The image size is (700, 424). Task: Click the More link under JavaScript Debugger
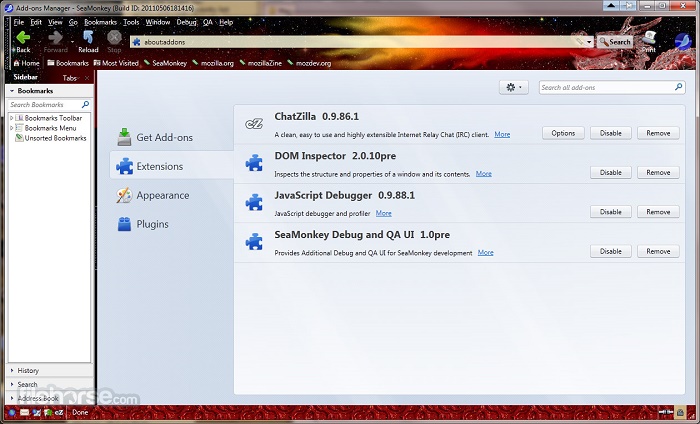[x=383, y=213]
